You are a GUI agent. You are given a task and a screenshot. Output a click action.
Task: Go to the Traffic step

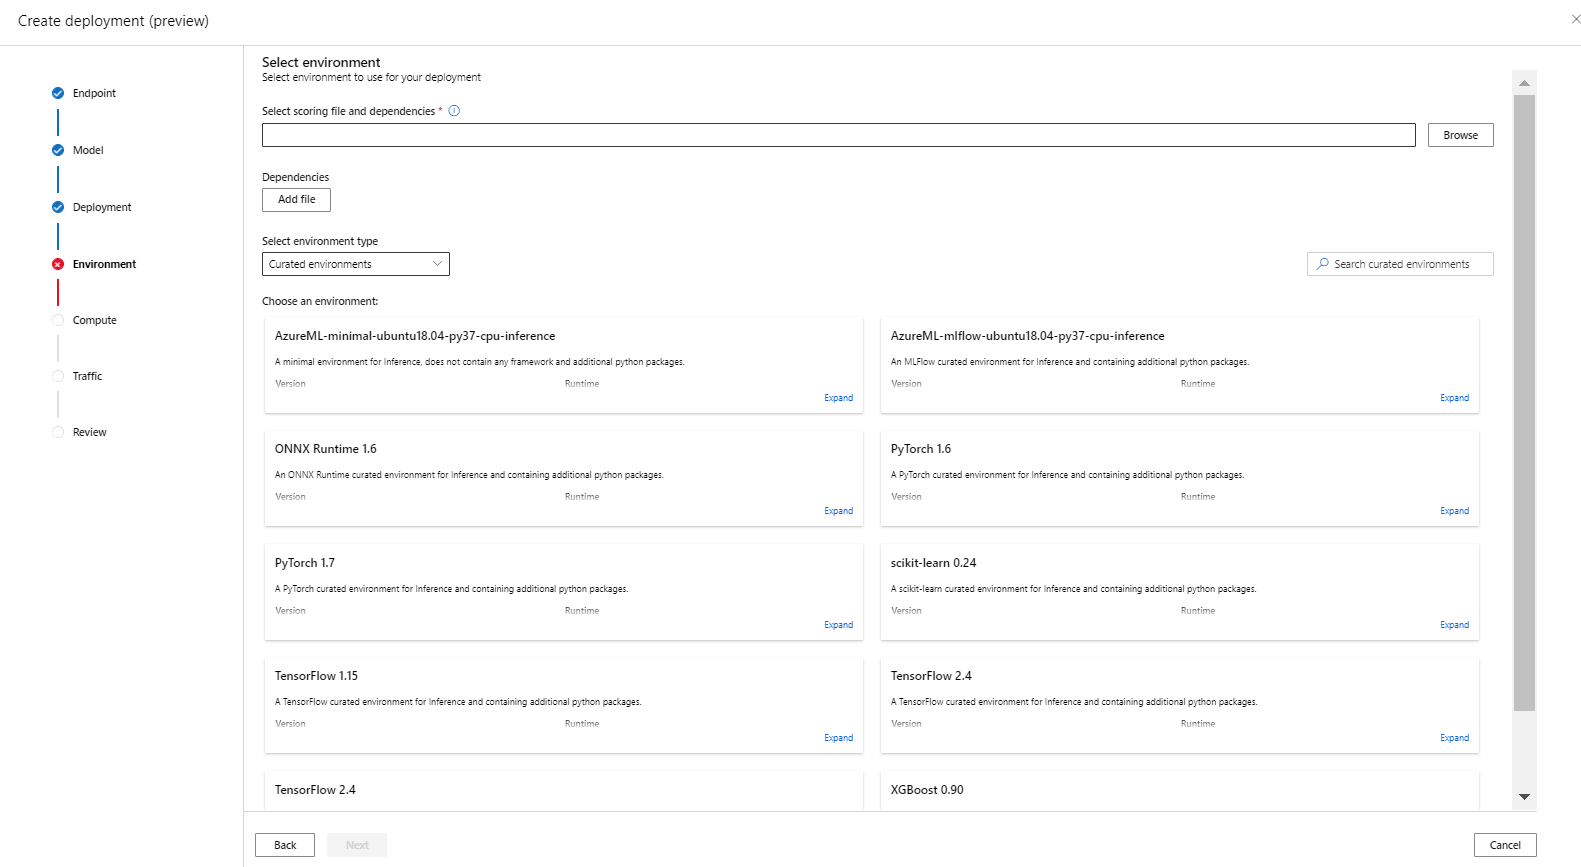(x=87, y=376)
